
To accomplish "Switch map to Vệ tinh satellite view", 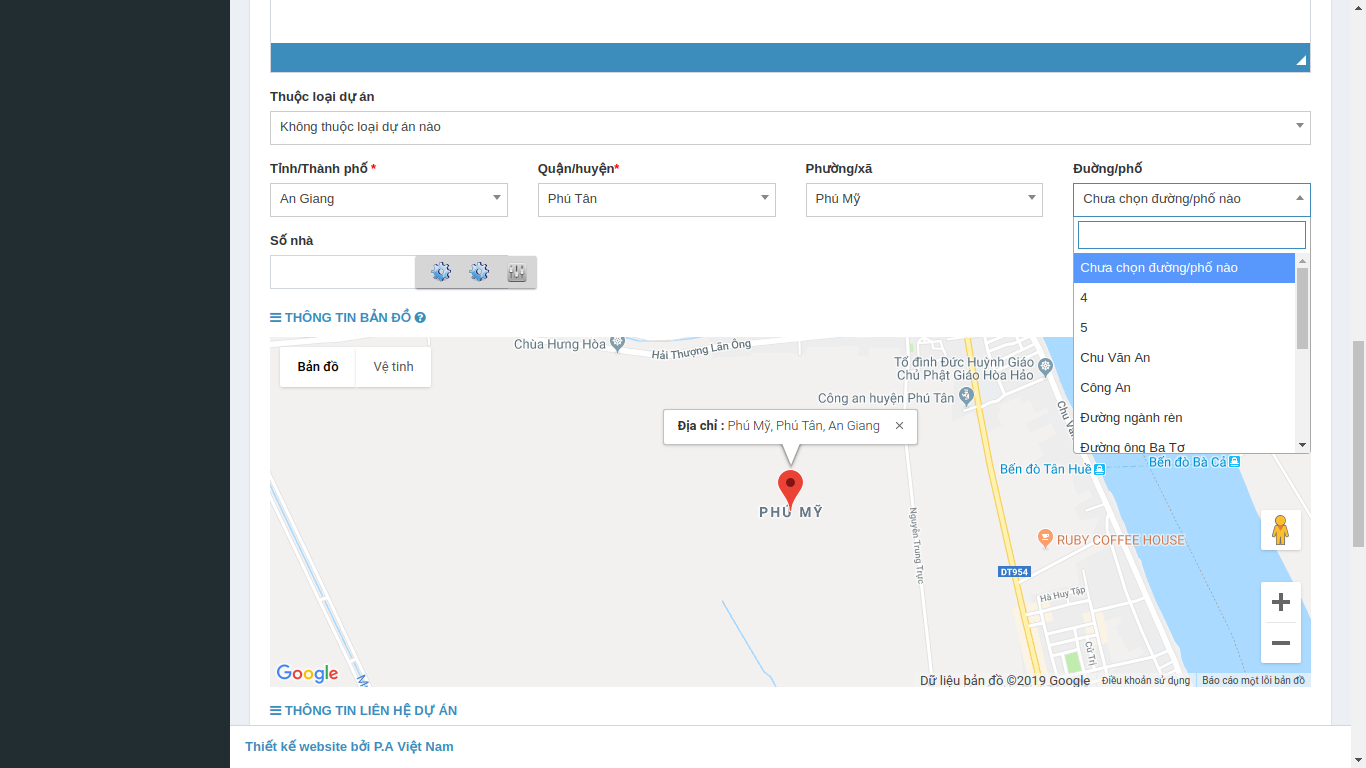I will pyautogui.click(x=394, y=367).
